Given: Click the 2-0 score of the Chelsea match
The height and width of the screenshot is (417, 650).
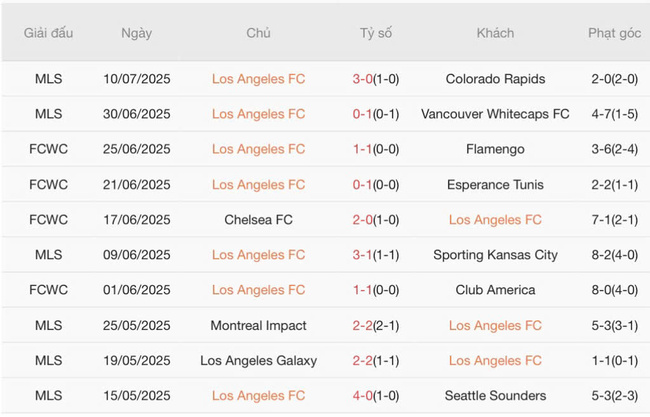Looking at the screenshot, I should click(x=364, y=220).
